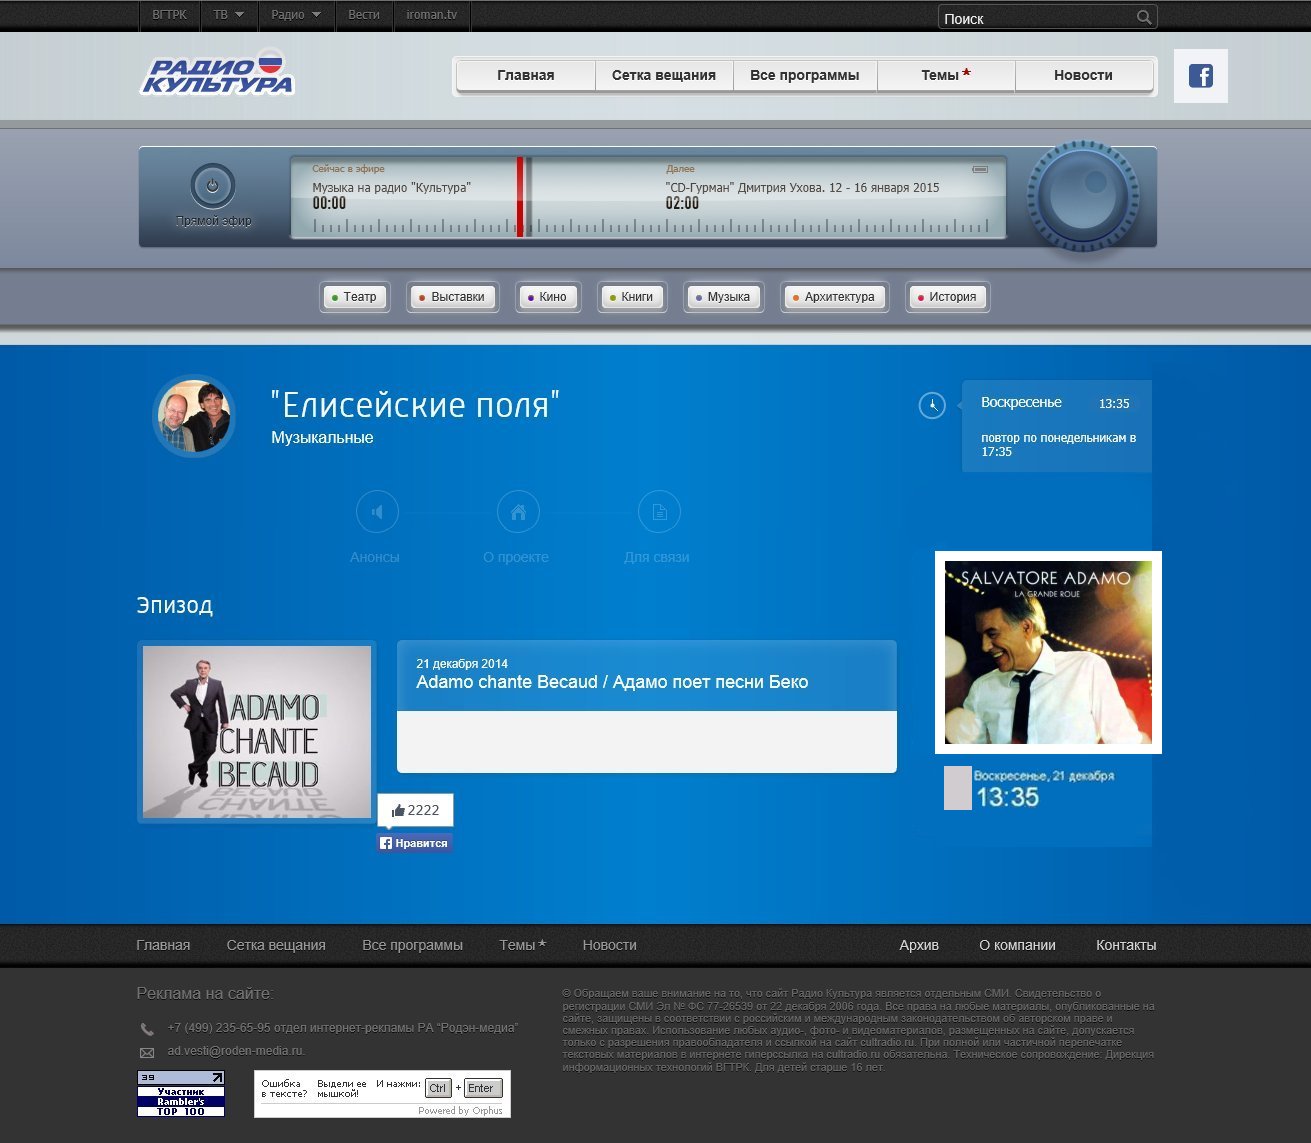
Task: Click the thumbs-up count 2222
Action: tap(415, 810)
